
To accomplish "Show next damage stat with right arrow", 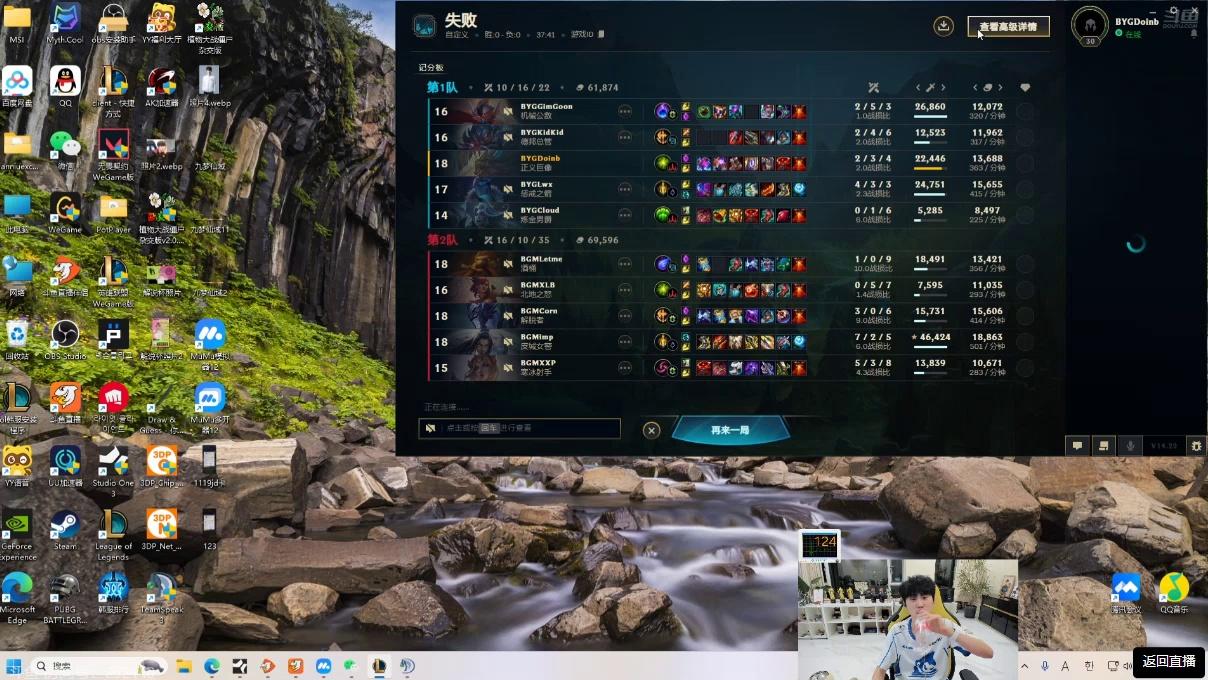I will click(942, 88).
